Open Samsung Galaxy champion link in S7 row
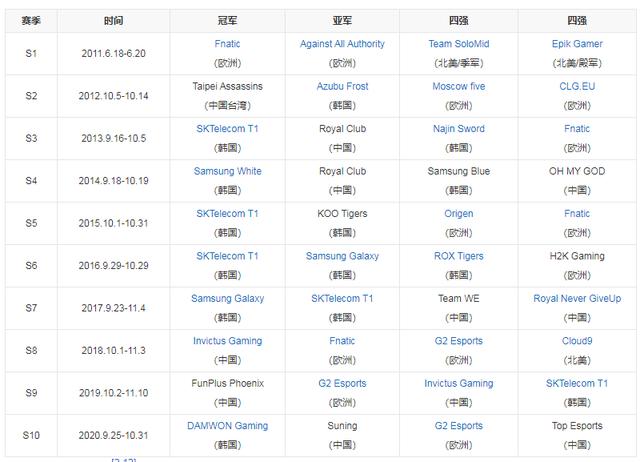 pos(227,298)
